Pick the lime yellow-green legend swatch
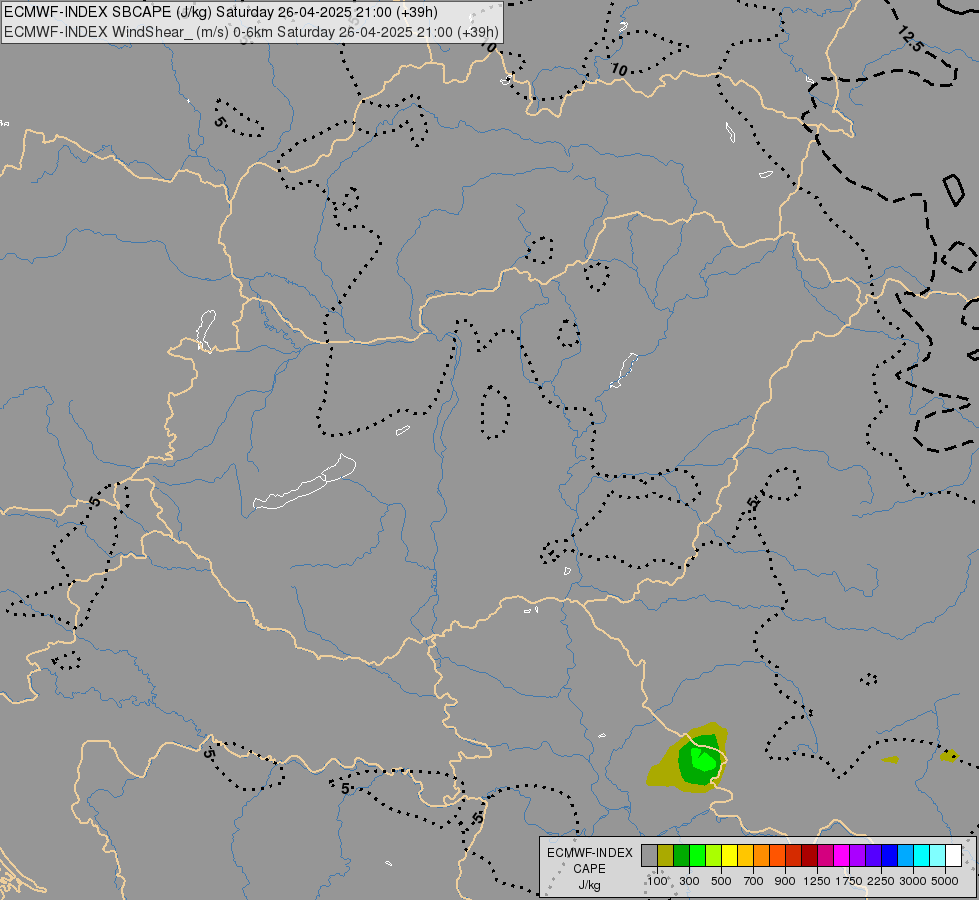 [713, 856]
